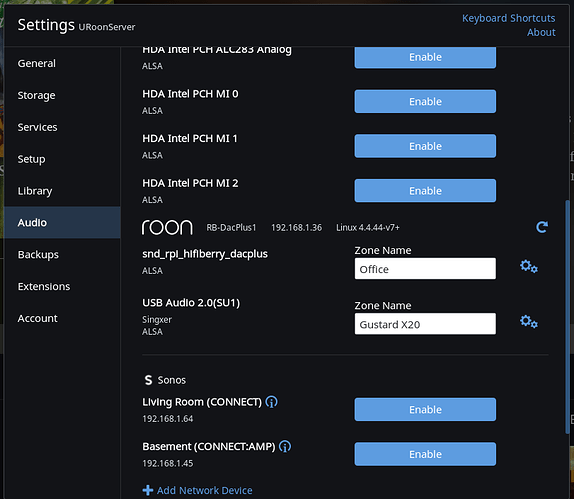Open device settings gears for Gustard X20
574x499 pixels.
[x=529, y=321]
